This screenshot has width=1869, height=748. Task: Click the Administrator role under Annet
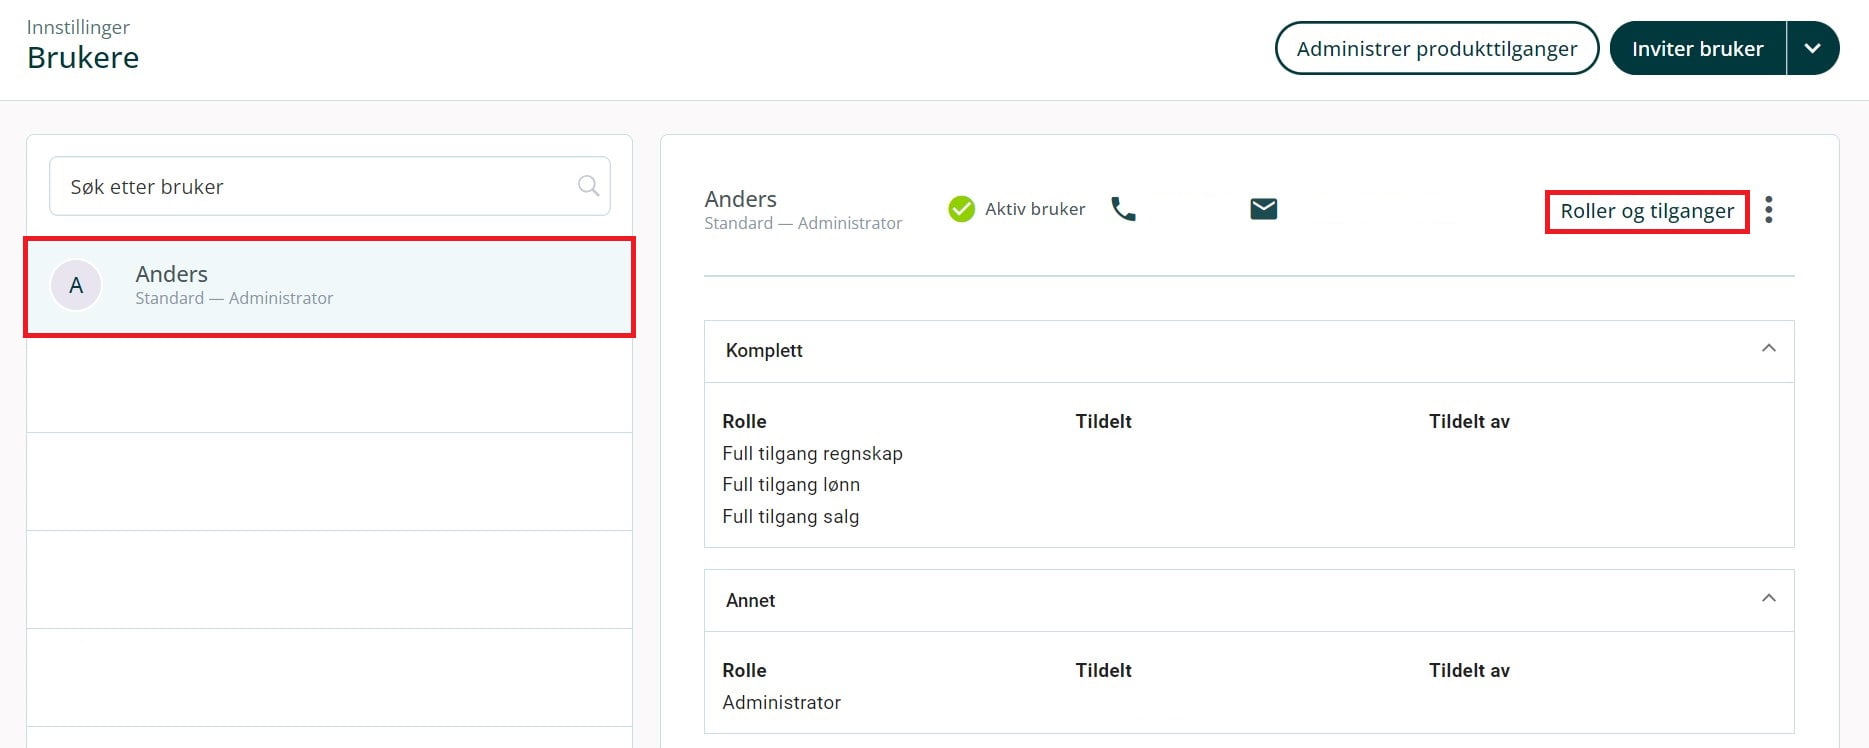pos(781,703)
